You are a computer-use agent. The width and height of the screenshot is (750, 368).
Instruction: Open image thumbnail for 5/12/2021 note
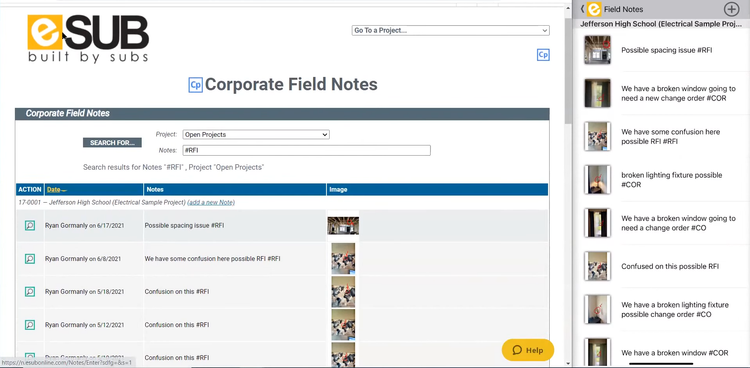click(x=343, y=324)
